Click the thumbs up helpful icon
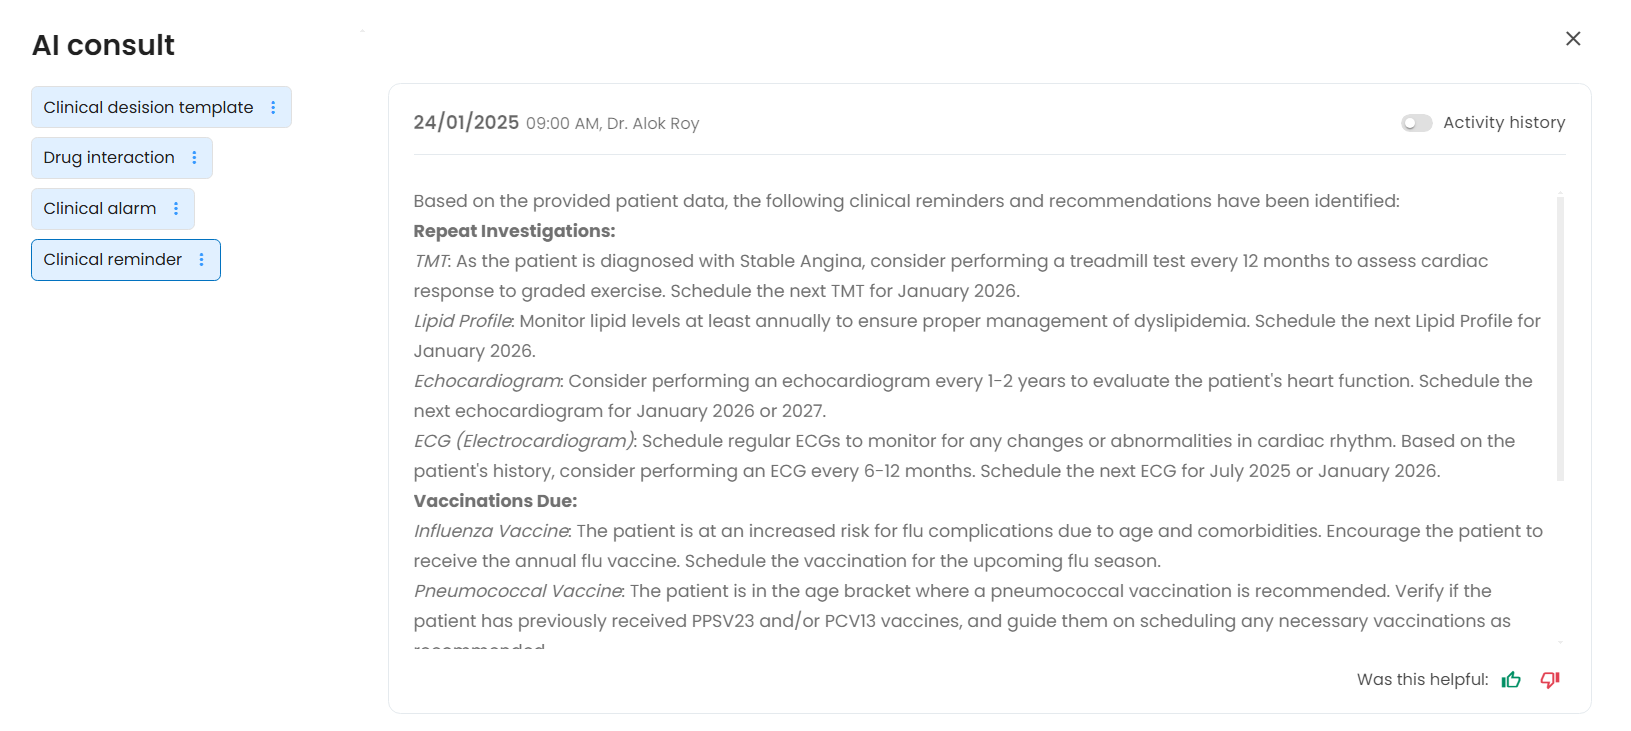 (x=1511, y=680)
